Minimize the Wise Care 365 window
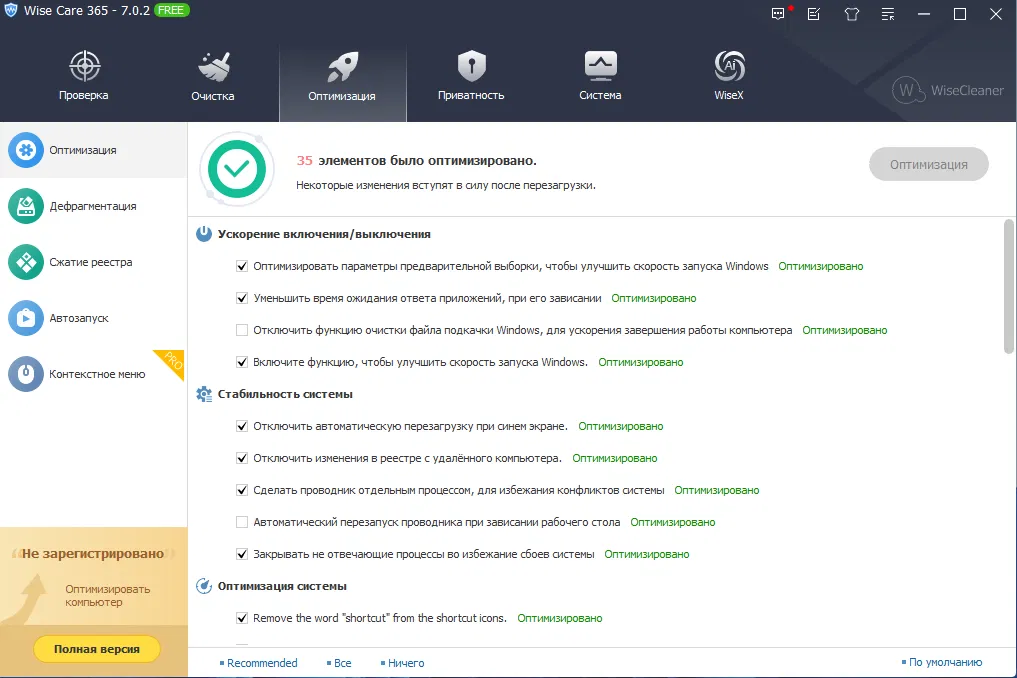The width and height of the screenshot is (1017, 678). pyautogui.click(x=924, y=14)
